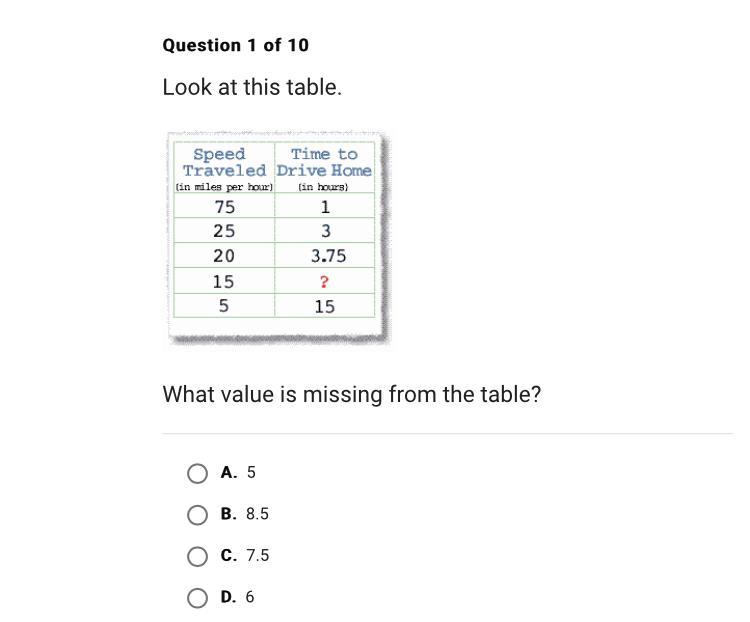
Task: Click the red question mark in the table
Action: point(324,282)
